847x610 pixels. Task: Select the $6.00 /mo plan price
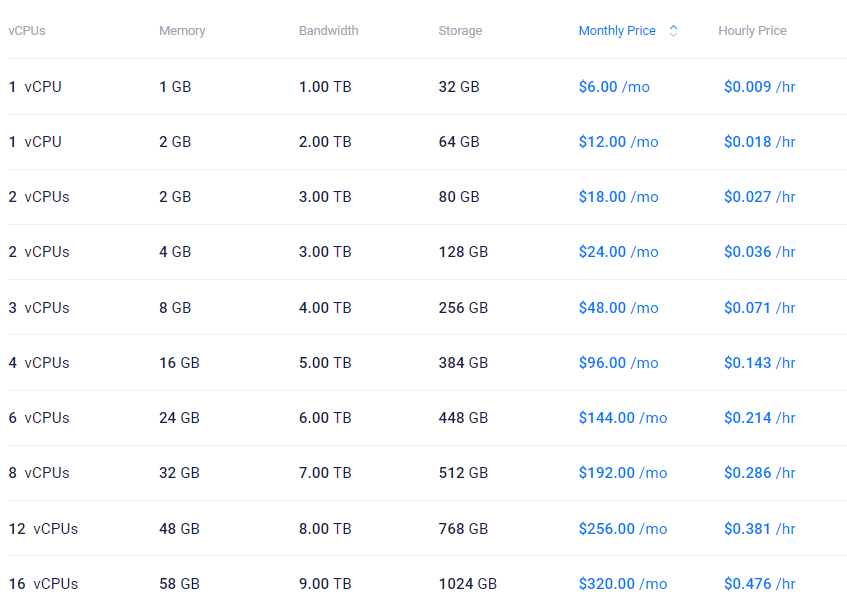point(614,87)
